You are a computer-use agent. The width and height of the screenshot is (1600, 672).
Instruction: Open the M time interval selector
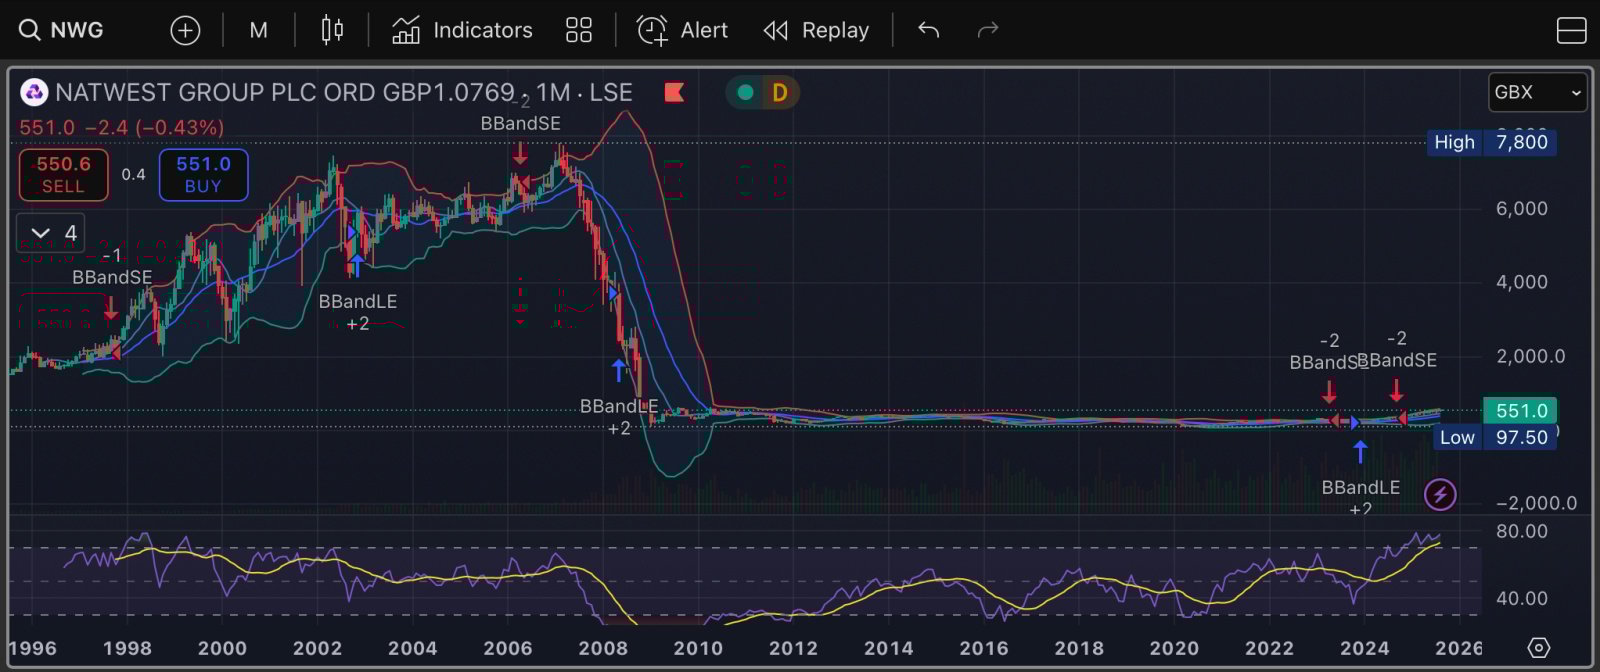pyautogui.click(x=258, y=30)
